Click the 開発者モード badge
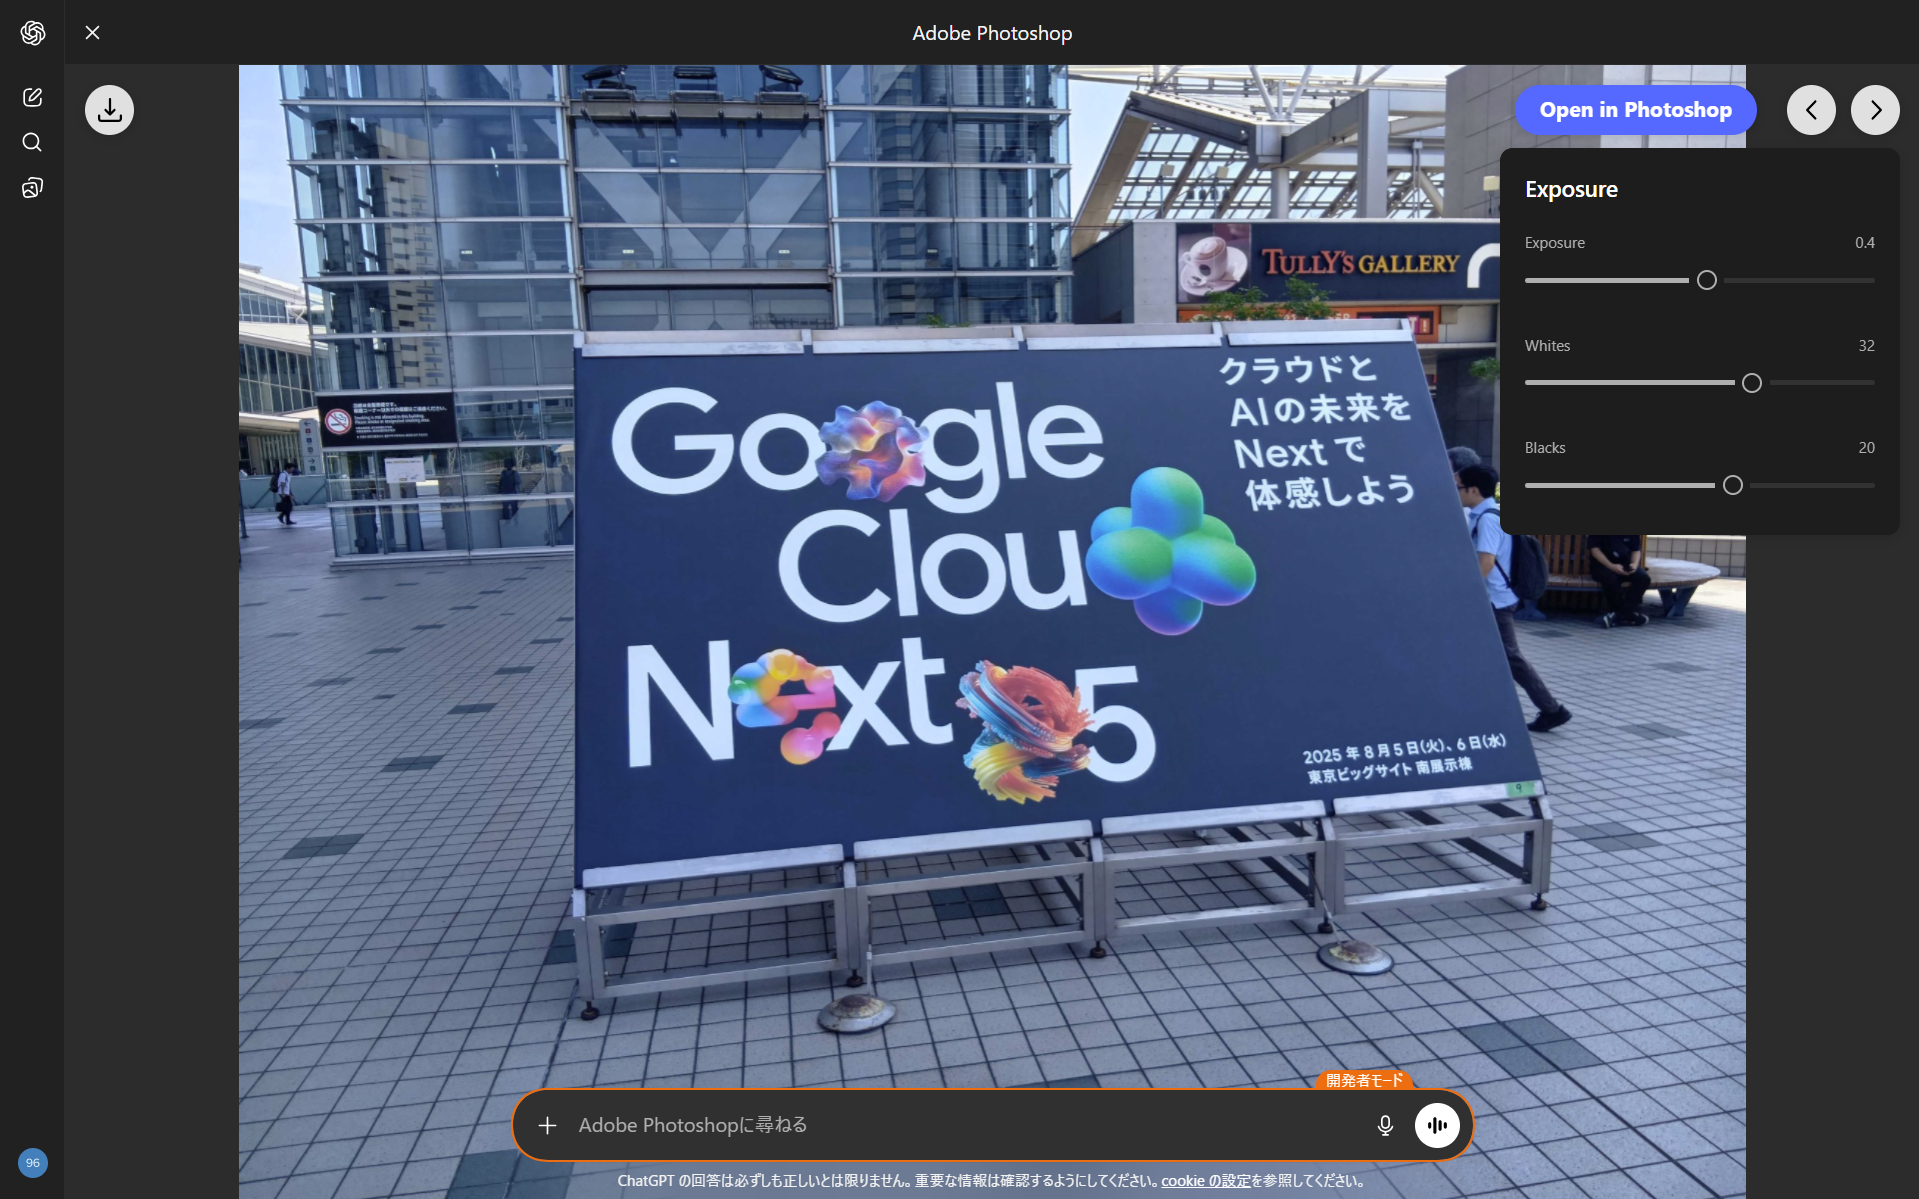This screenshot has height=1199, width=1919. pos(1365,1080)
